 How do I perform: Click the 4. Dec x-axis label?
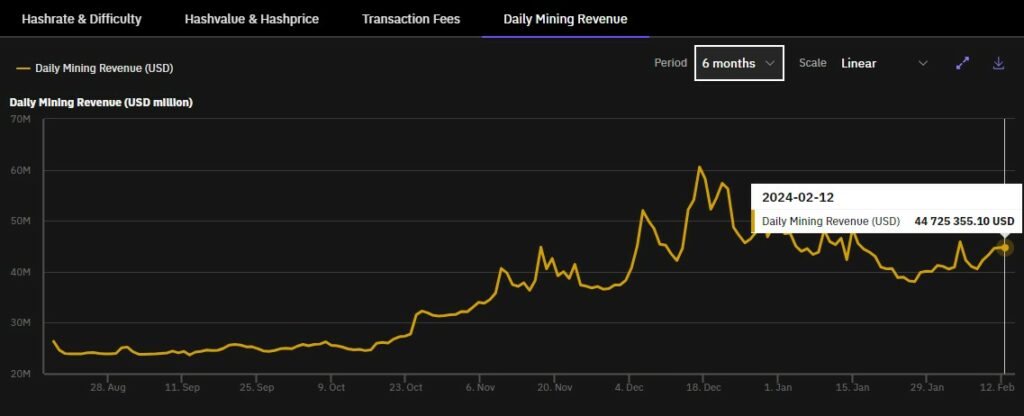[629, 387]
